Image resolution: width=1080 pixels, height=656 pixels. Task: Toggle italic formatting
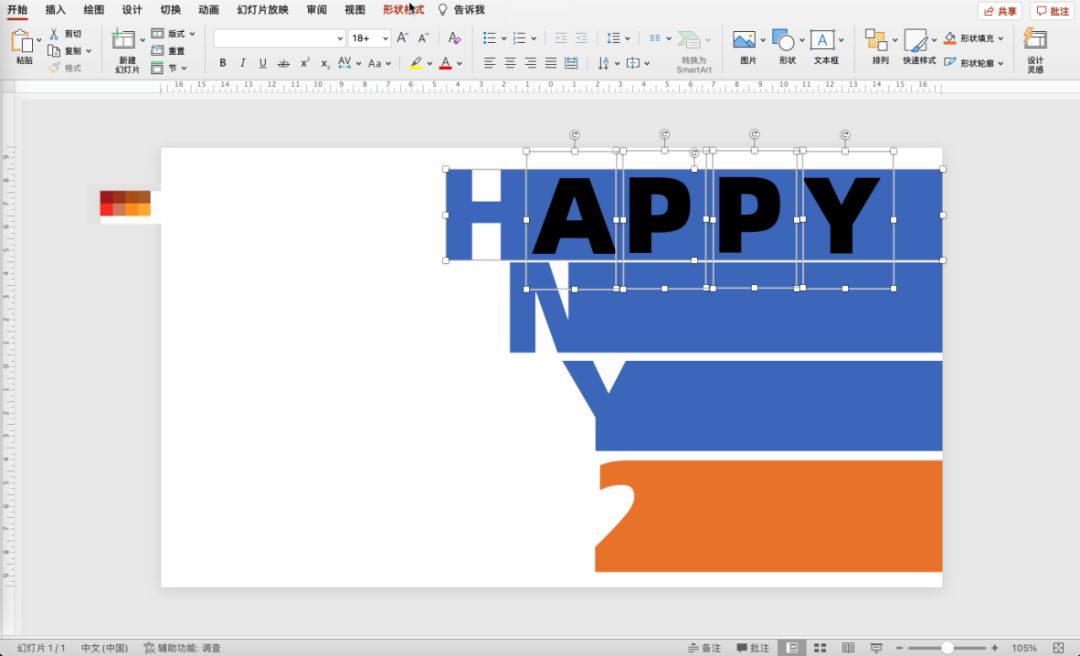click(243, 63)
